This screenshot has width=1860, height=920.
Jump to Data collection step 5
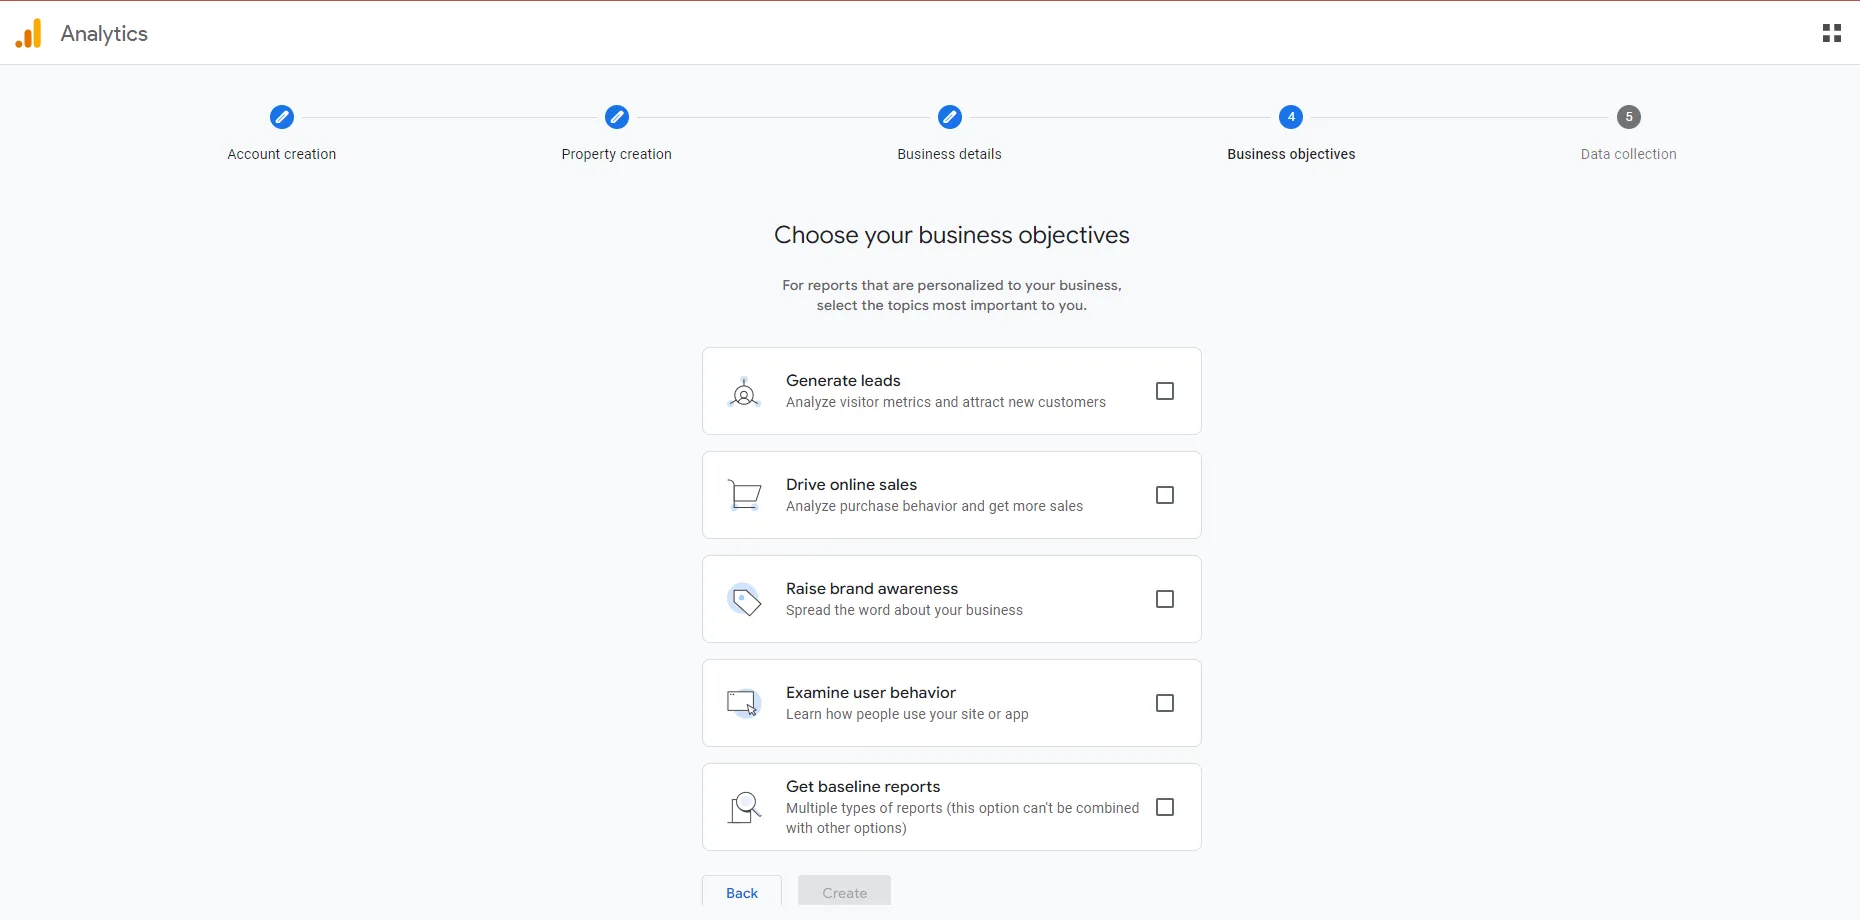pyautogui.click(x=1629, y=117)
